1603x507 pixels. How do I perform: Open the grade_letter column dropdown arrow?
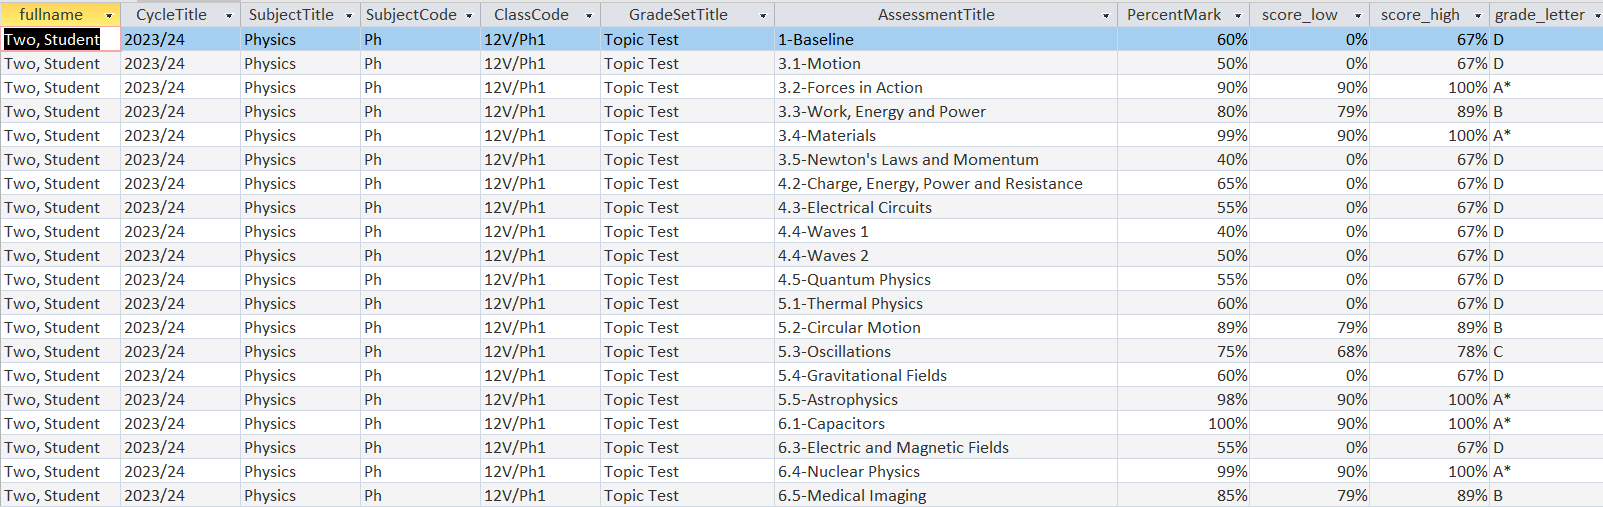pyautogui.click(x=1595, y=15)
